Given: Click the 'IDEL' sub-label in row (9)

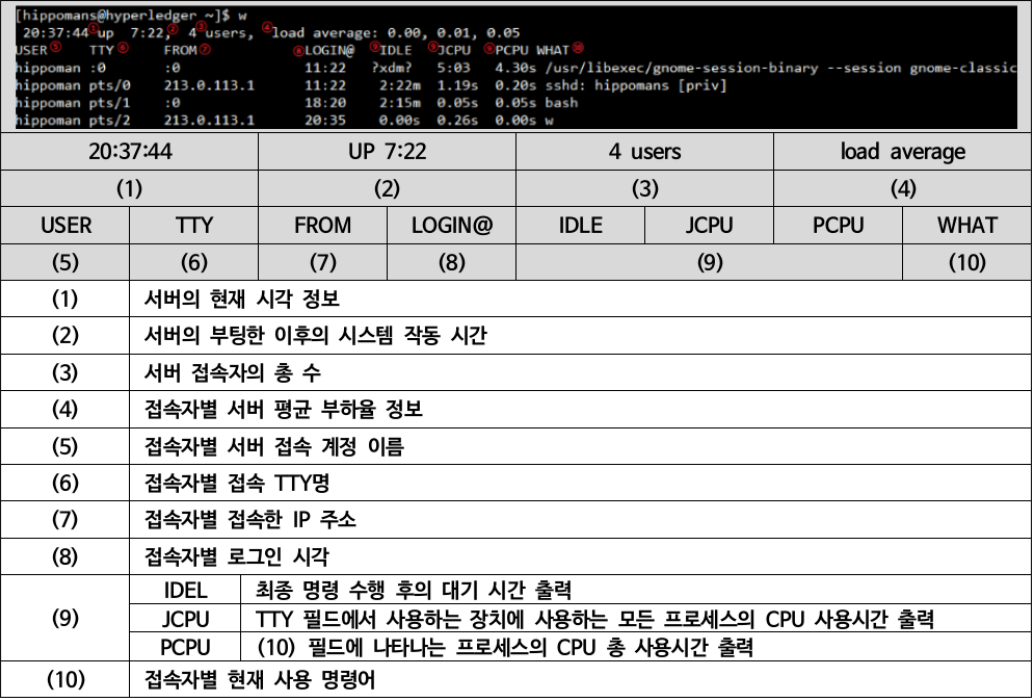Looking at the screenshot, I should coord(185,590).
